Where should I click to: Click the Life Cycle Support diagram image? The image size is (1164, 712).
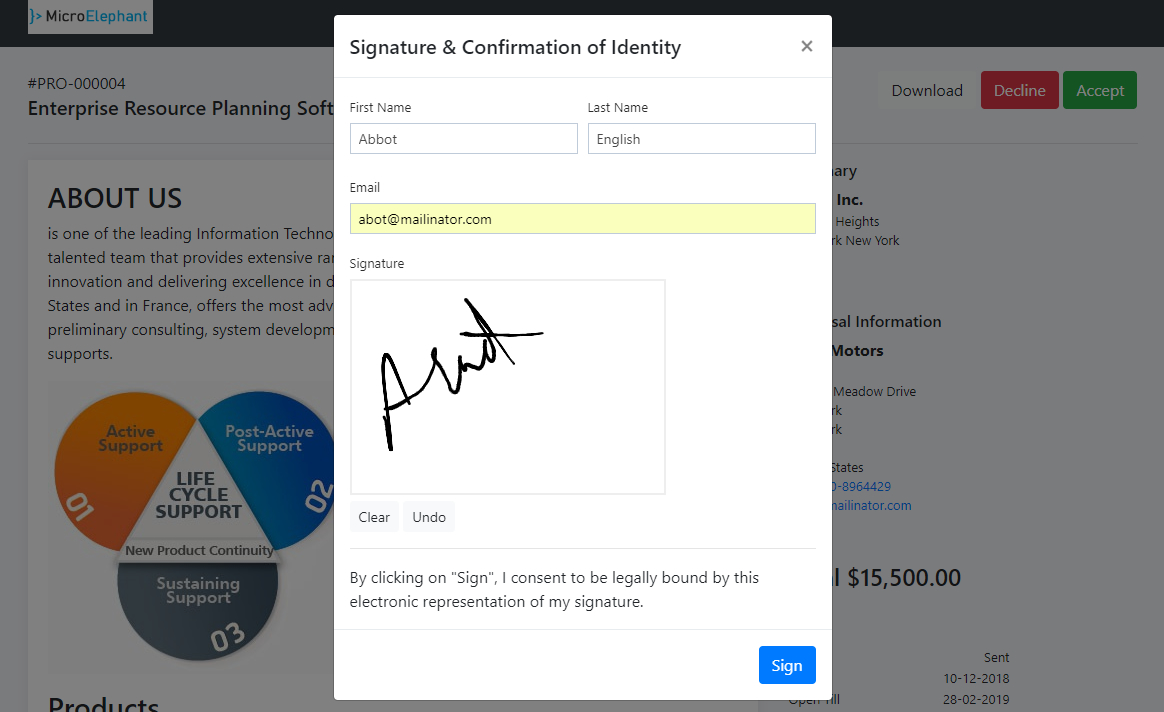click(195, 520)
